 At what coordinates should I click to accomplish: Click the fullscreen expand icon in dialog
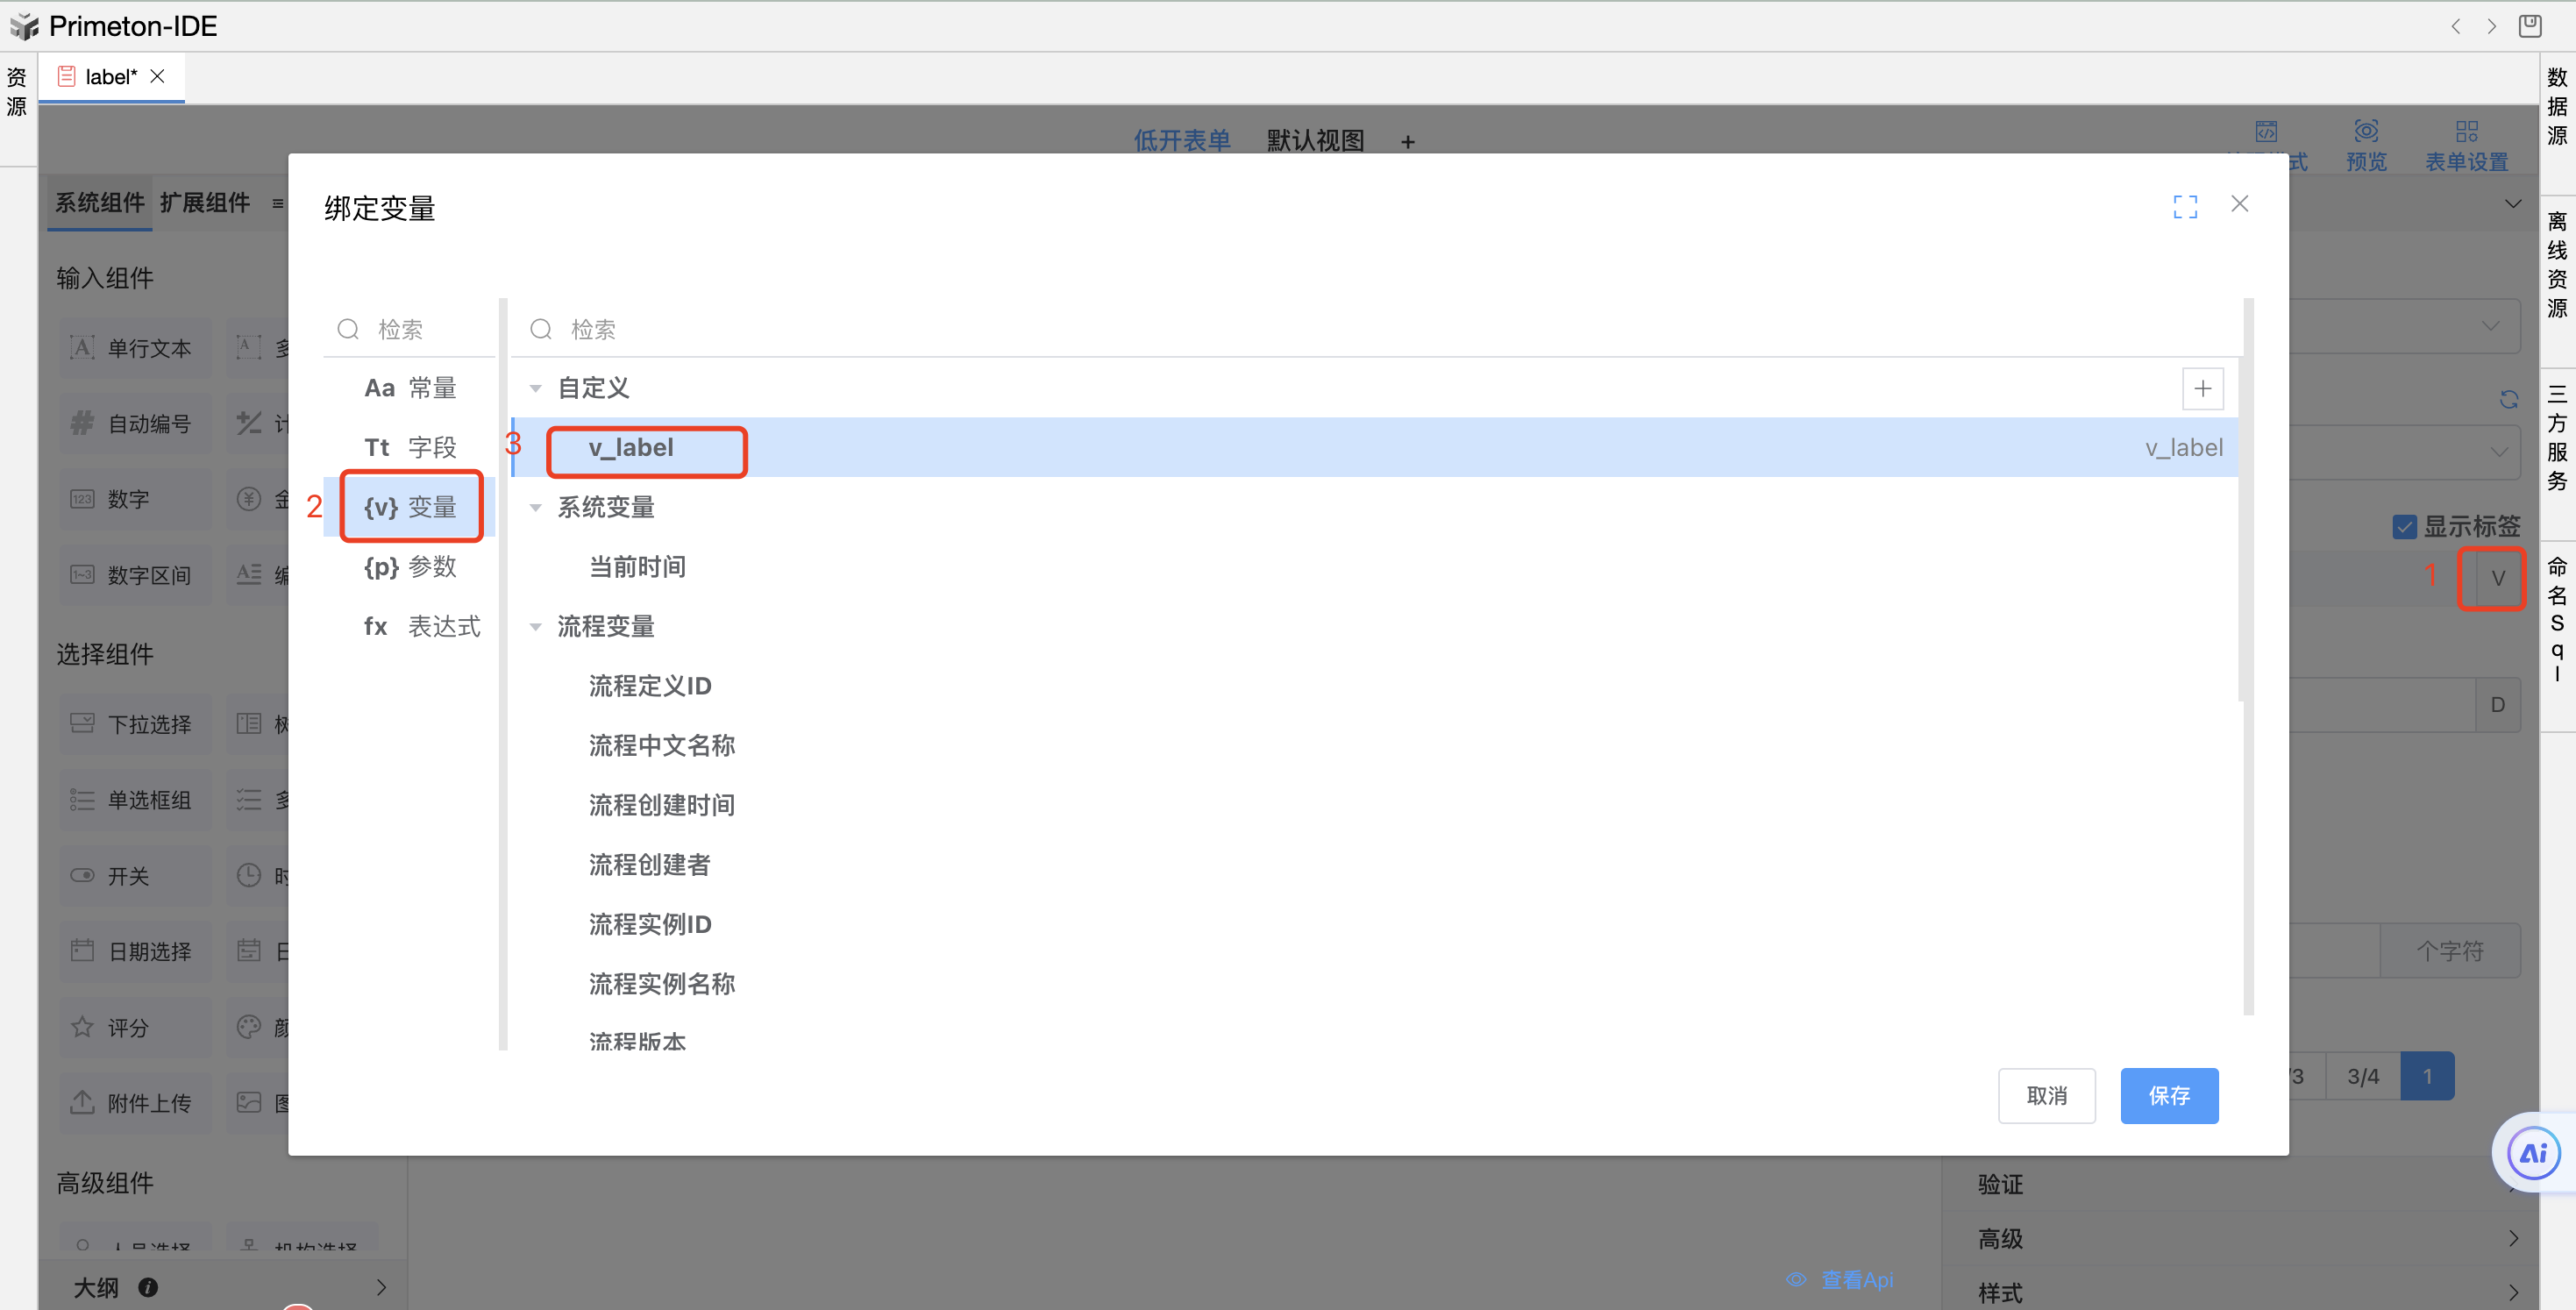(2185, 206)
